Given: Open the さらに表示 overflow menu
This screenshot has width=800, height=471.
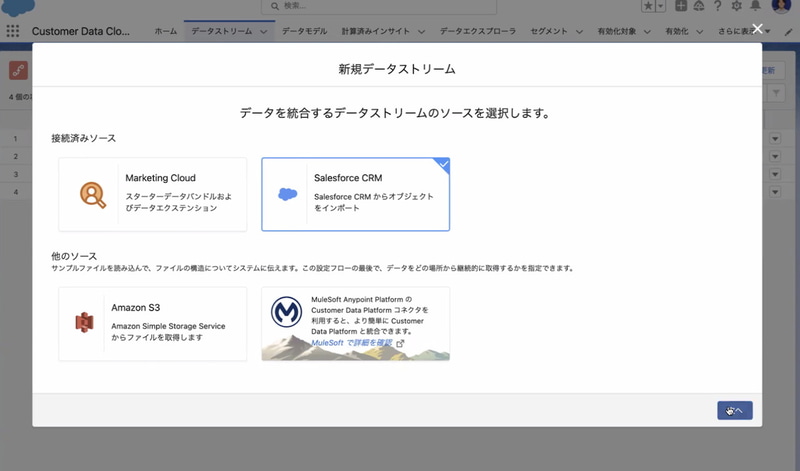Looking at the screenshot, I should click(x=744, y=31).
